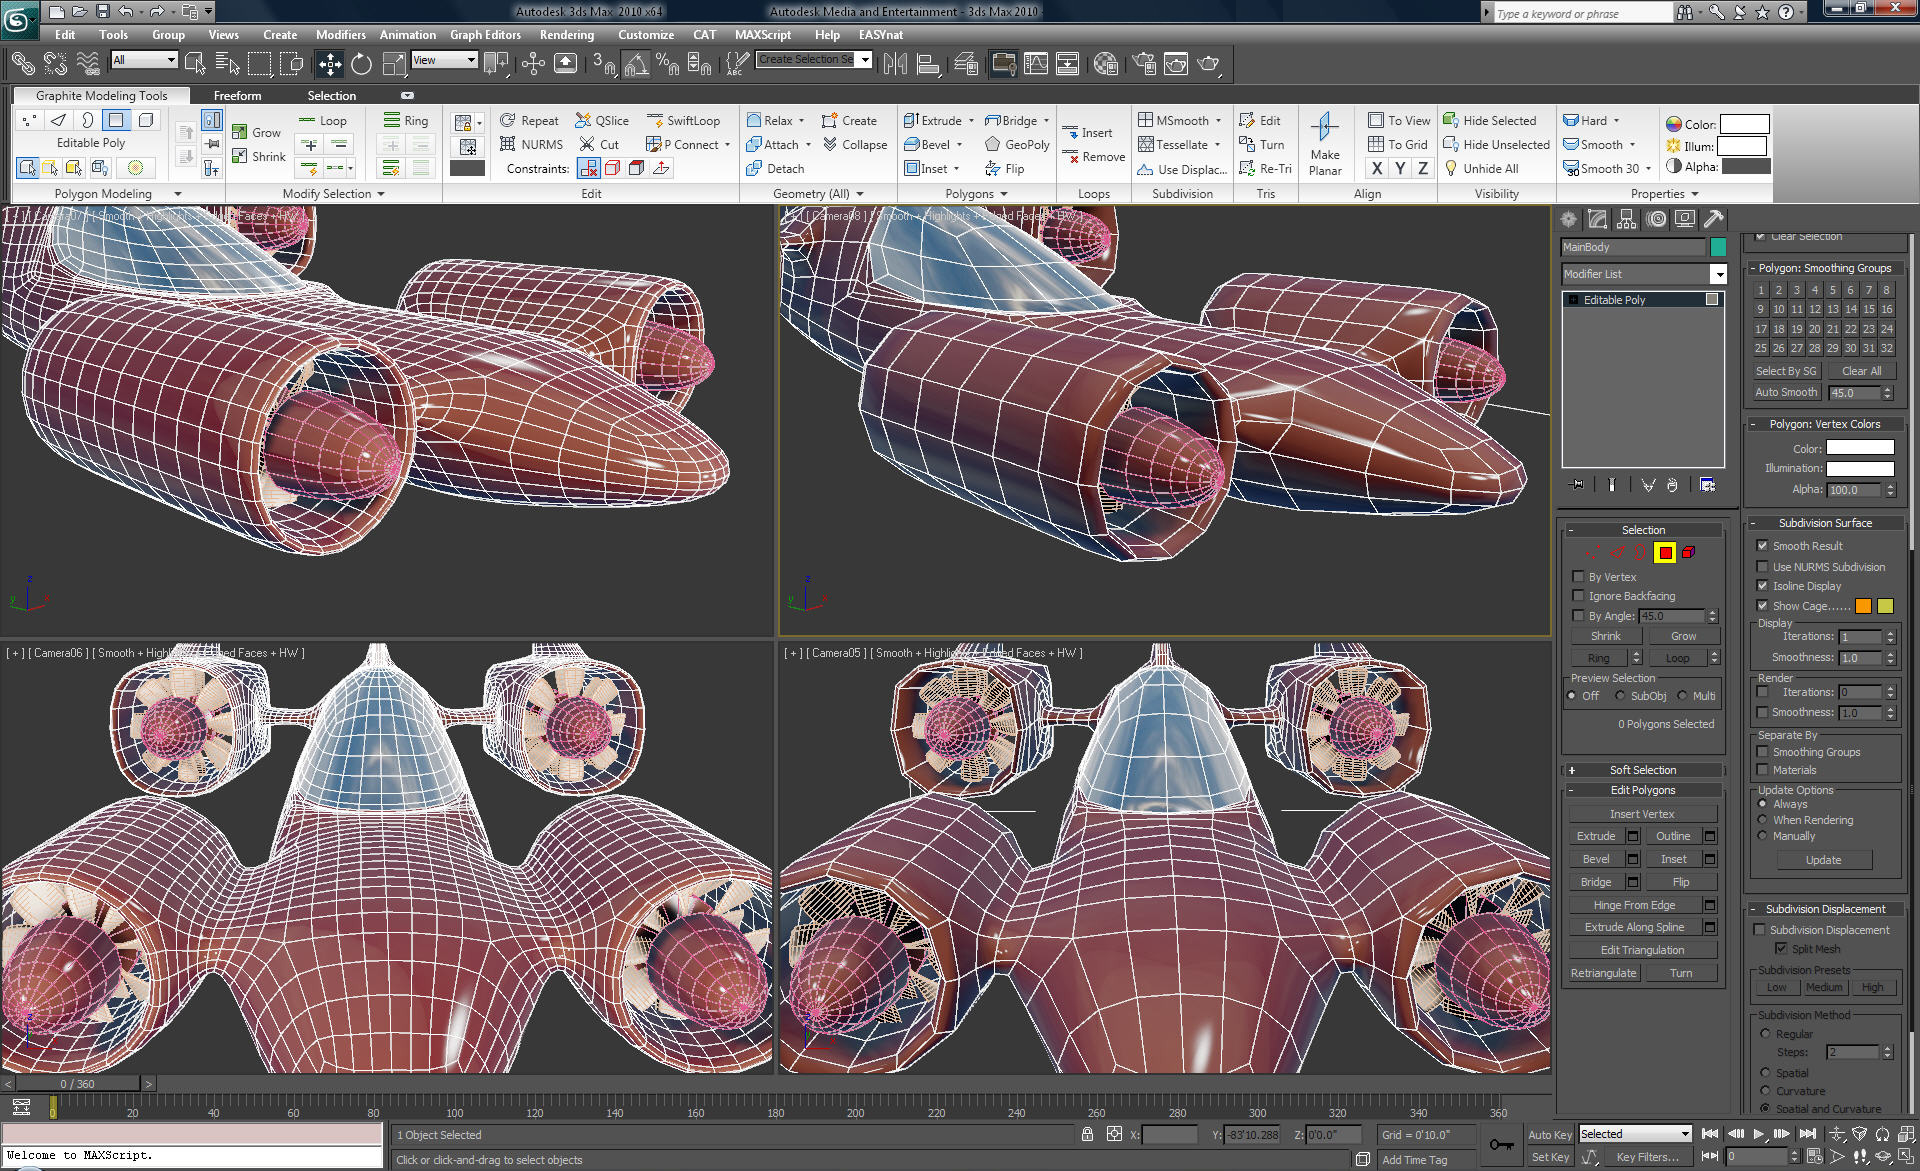Image resolution: width=1920 pixels, height=1171 pixels.
Task: Select the Select and Move tool
Action: tap(330, 64)
